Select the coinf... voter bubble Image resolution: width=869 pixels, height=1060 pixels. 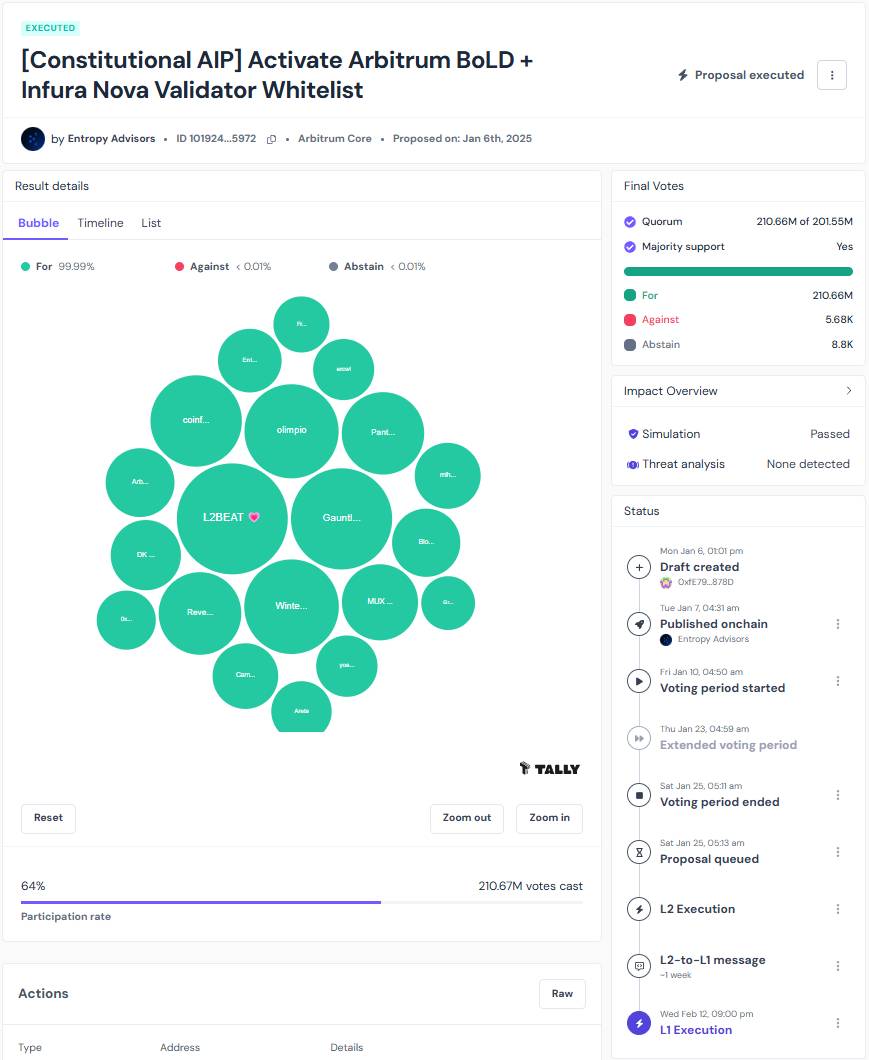(x=196, y=420)
